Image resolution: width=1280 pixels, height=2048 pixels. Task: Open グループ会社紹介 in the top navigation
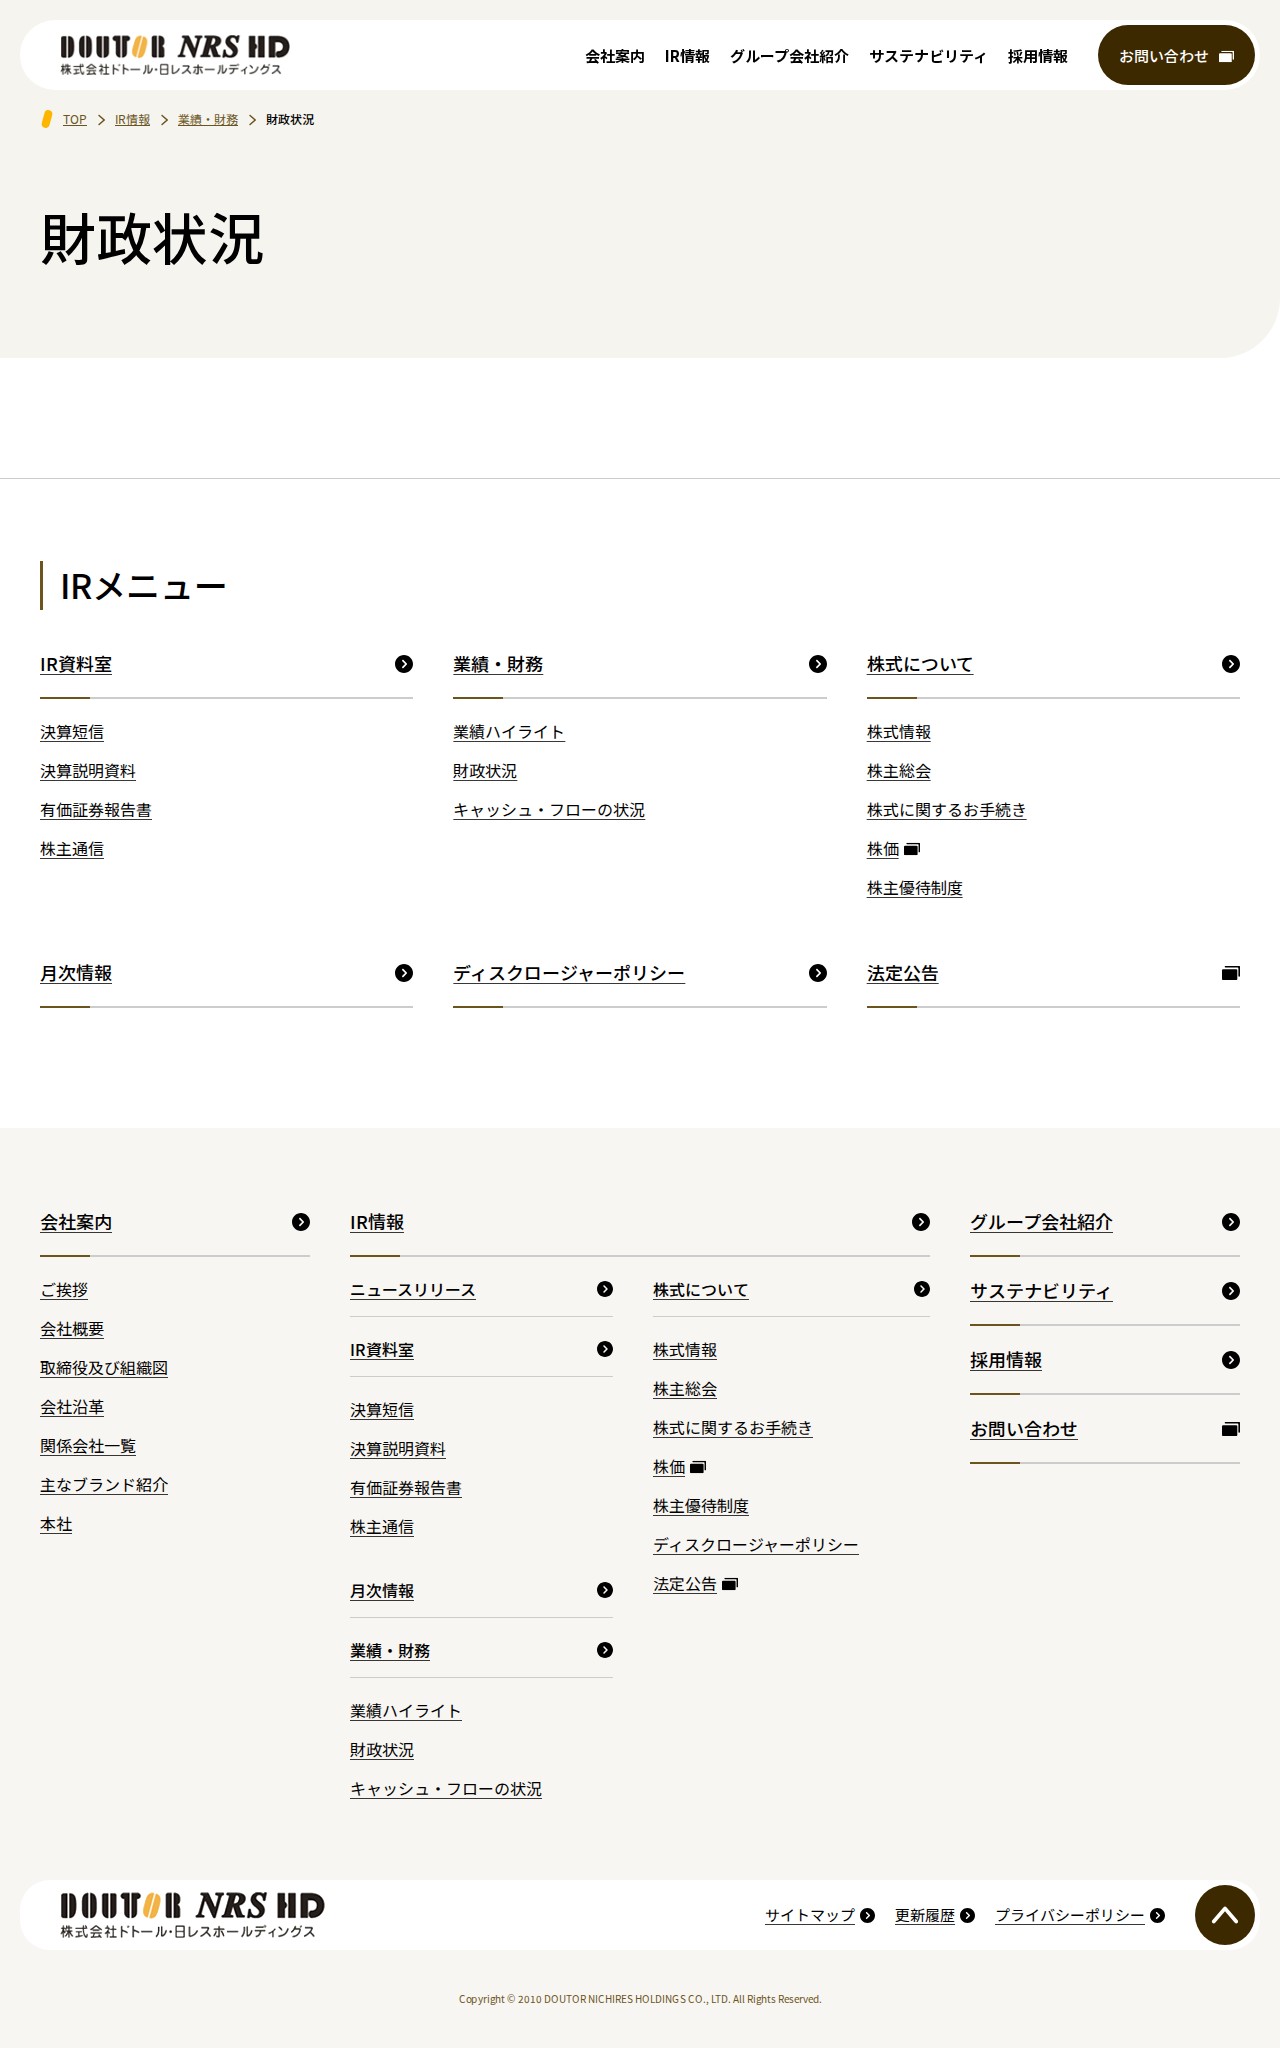click(789, 57)
